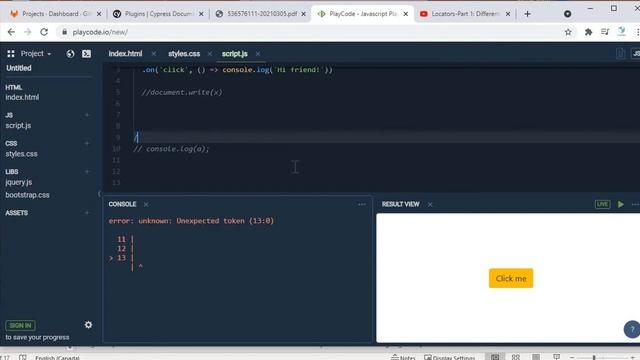Viewport: 640px width, 360px height.
Task: Close the script.js editor tab
Action: (258, 53)
